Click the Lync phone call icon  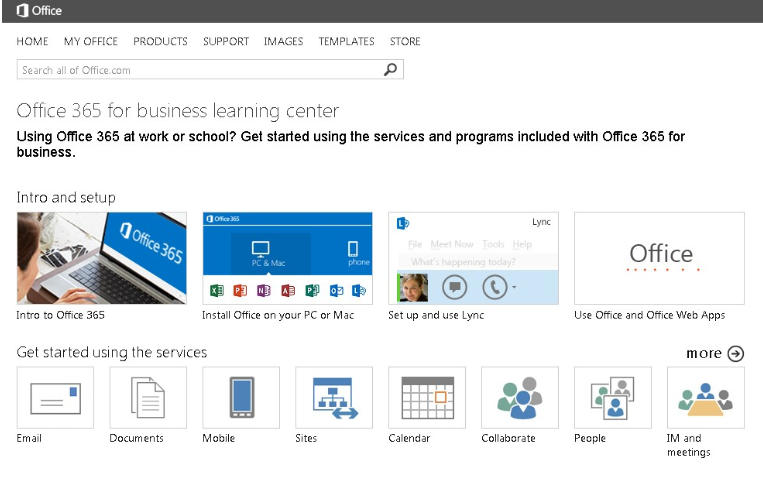point(494,287)
